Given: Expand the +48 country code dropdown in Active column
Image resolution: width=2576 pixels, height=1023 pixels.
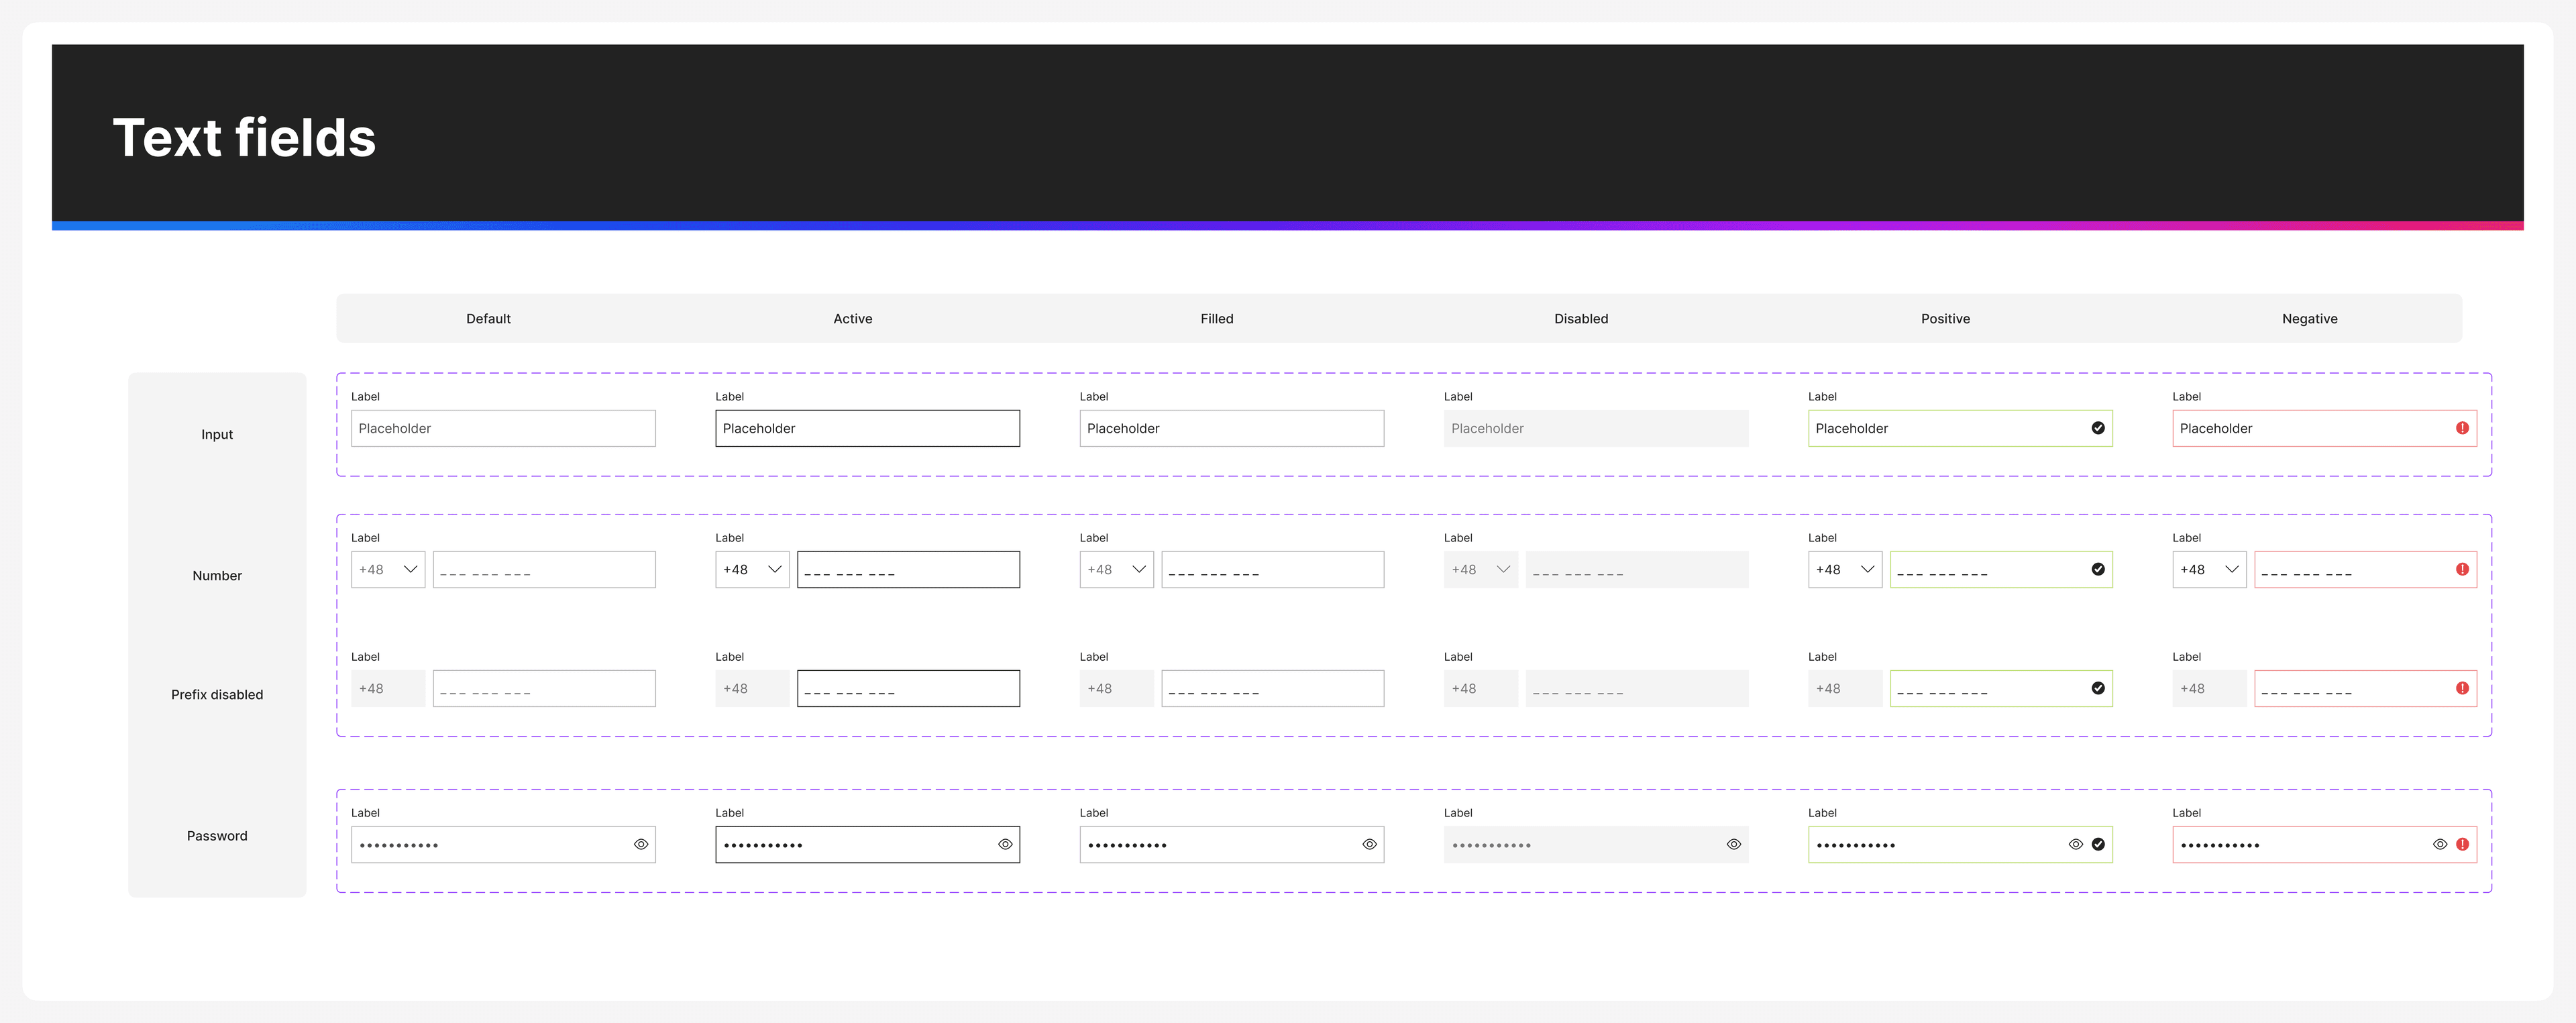Looking at the screenshot, I should click(x=751, y=569).
